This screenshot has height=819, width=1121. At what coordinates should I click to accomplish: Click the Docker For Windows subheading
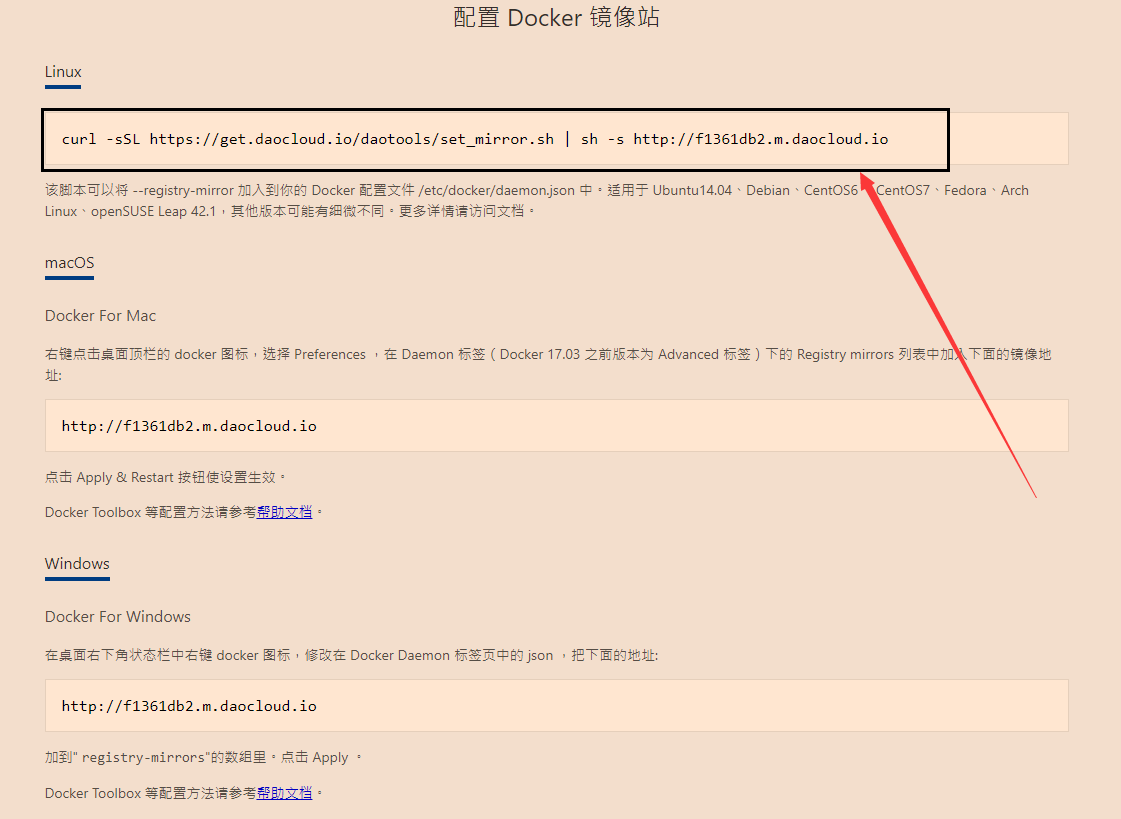118,617
